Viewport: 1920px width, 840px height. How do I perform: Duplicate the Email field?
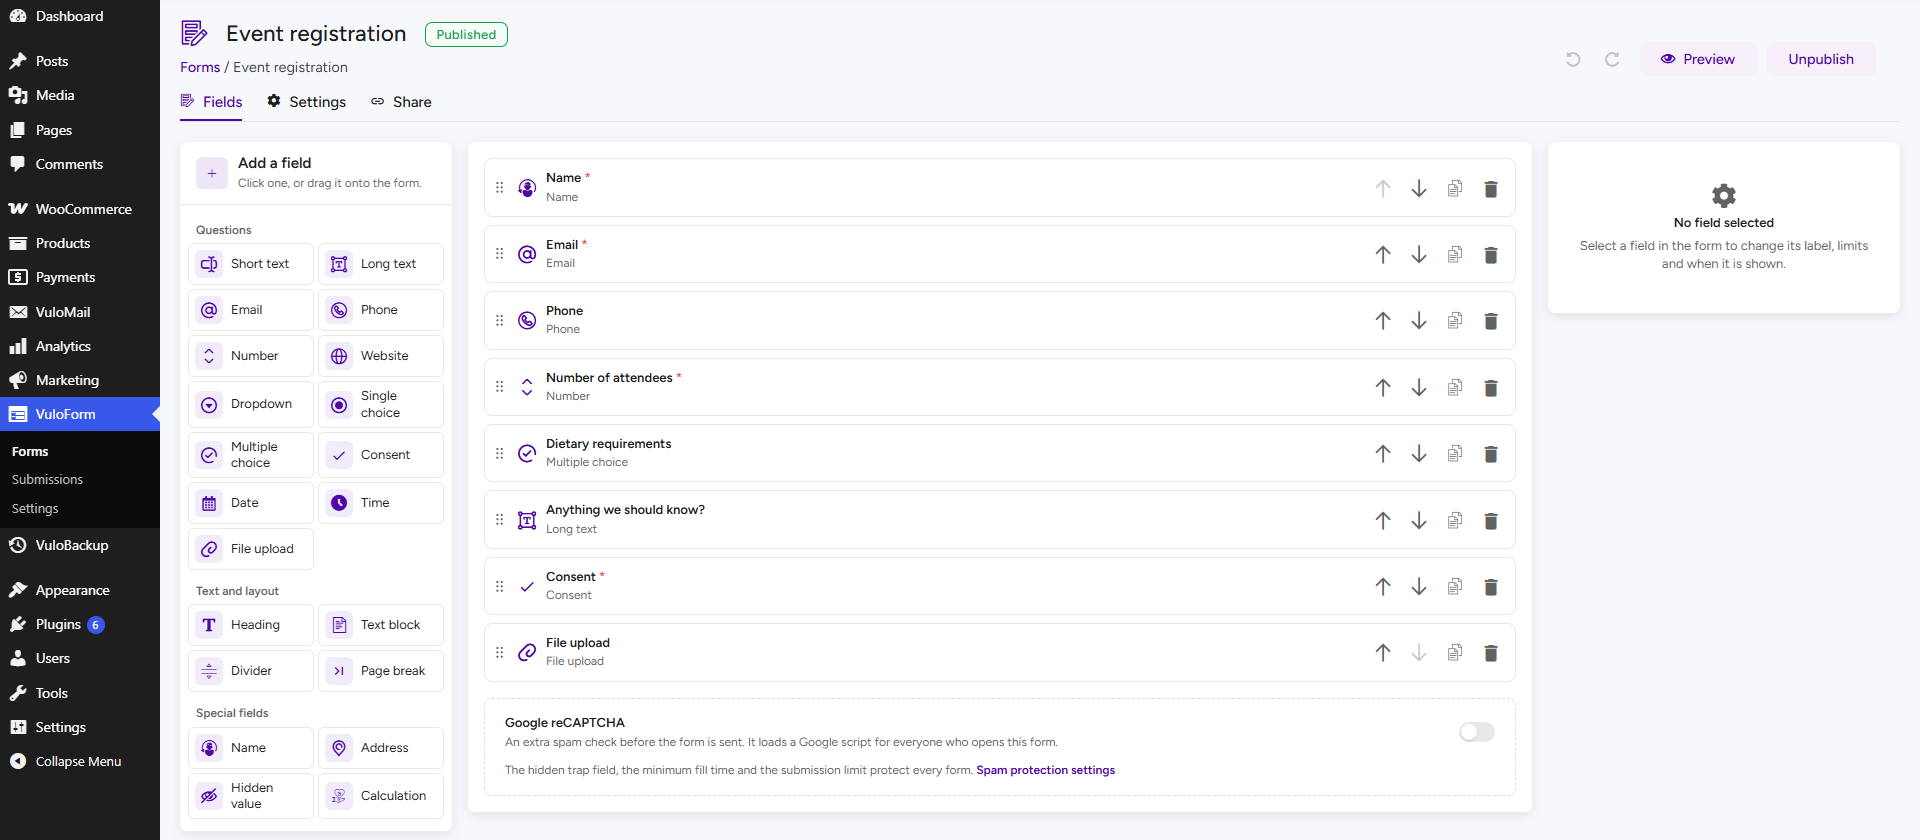click(x=1455, y=255)
